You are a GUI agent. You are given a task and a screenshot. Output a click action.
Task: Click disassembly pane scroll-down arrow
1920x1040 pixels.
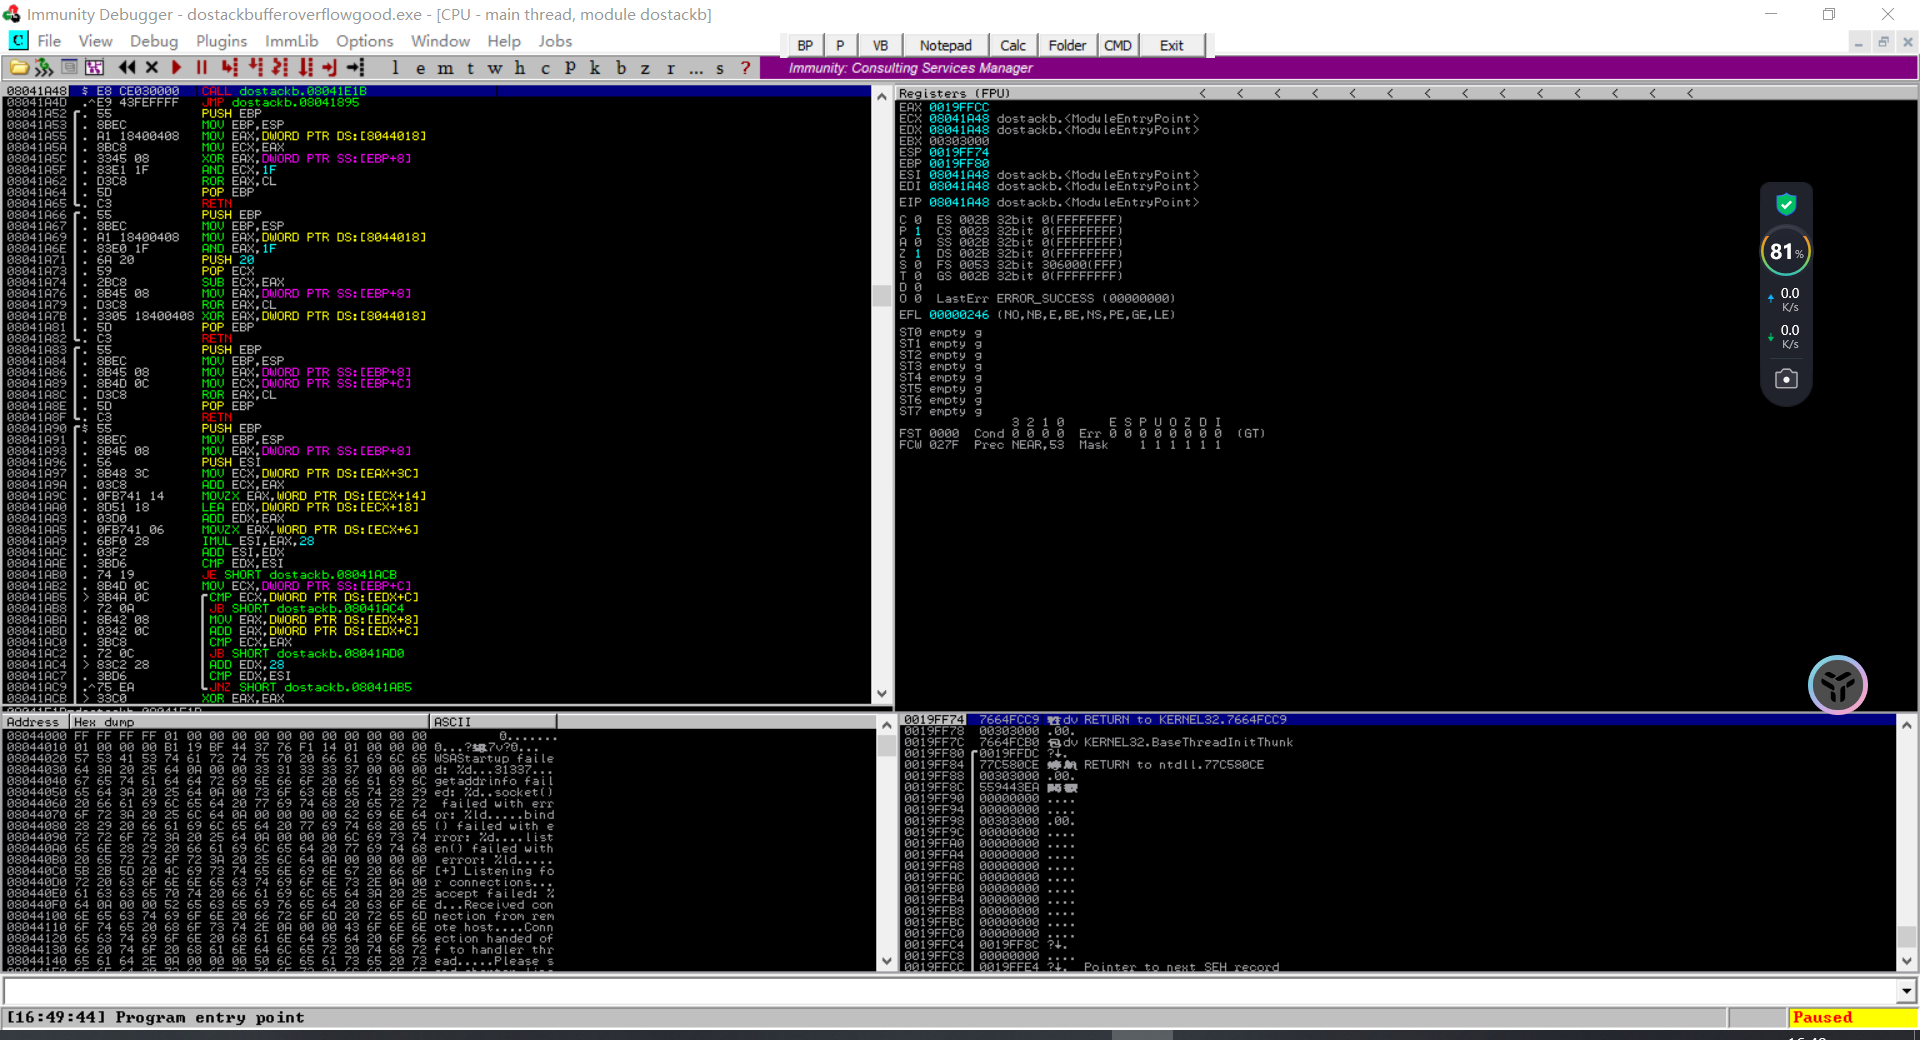(881, 693)
